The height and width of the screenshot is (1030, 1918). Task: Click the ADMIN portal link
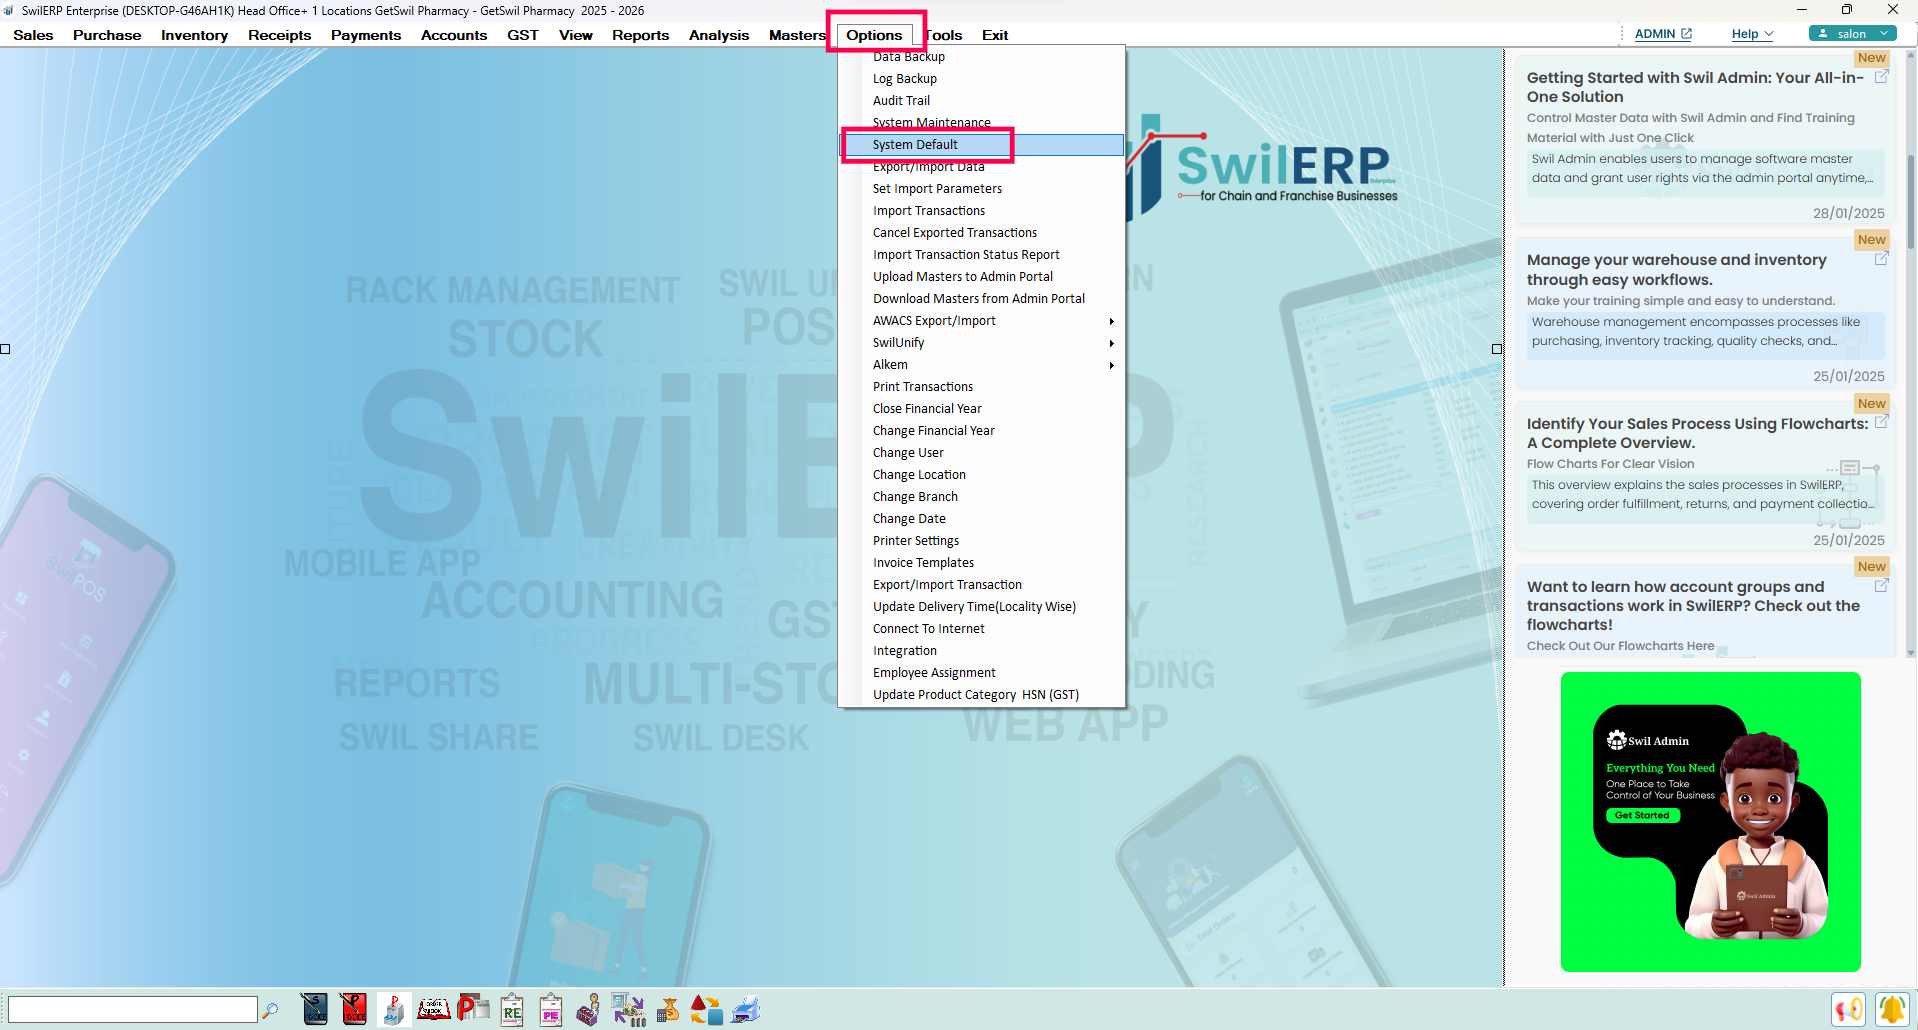[1663, 34]
